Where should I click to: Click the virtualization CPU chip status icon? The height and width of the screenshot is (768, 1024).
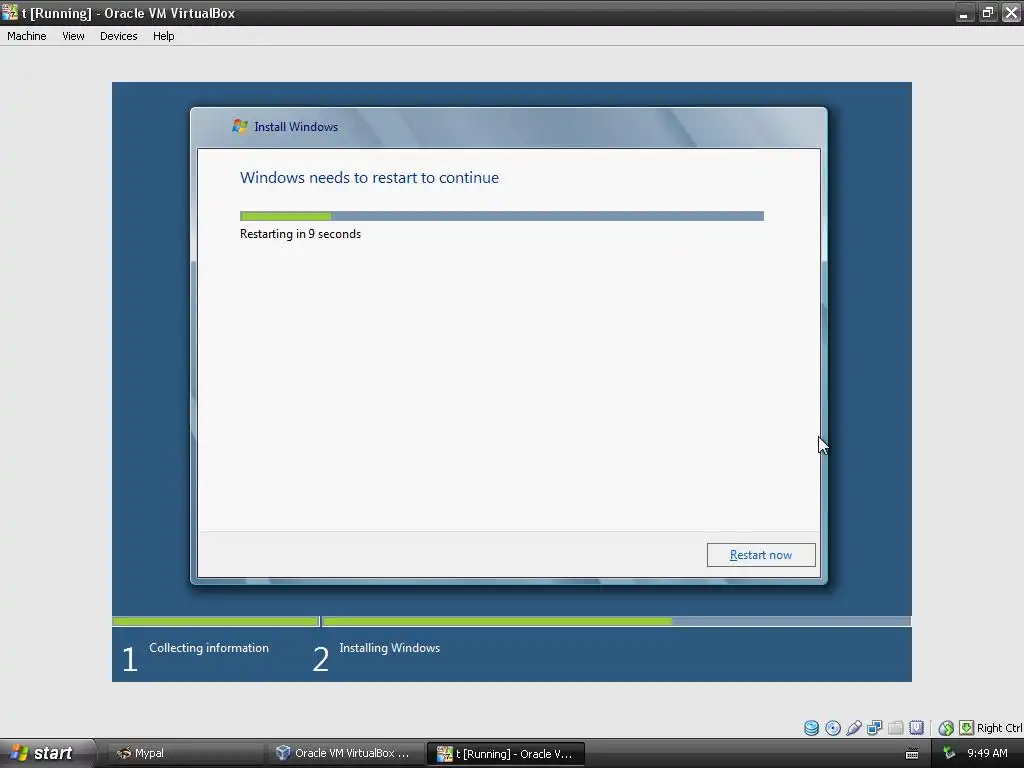click(916, 728)
